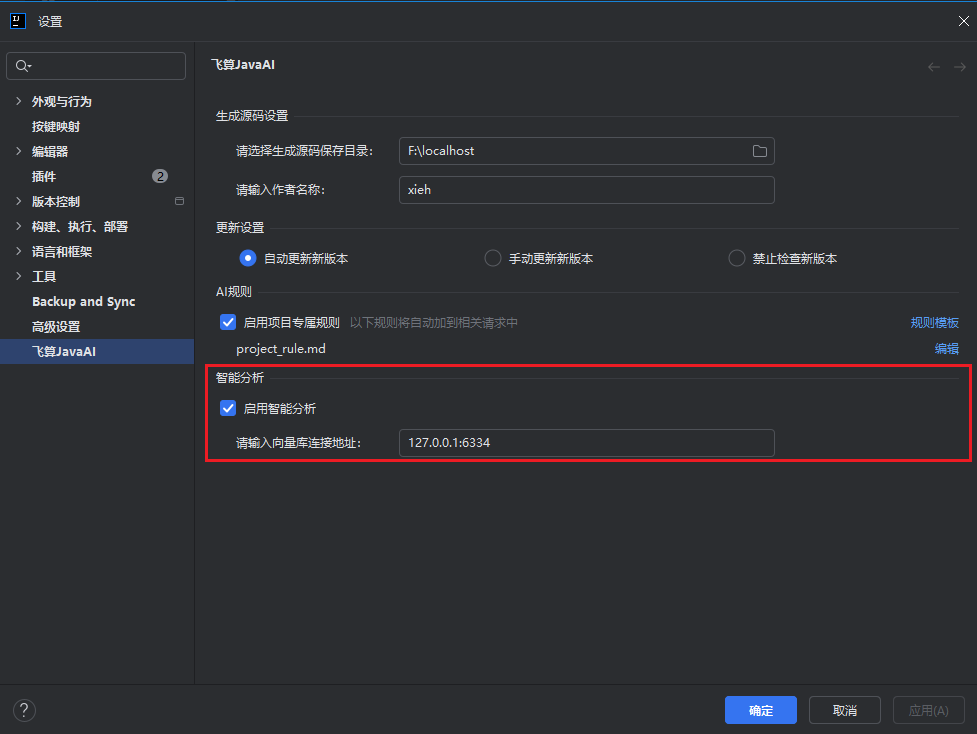
Task: Click 请输入向量库连接地址 label
Action: (x=298, y=443)
